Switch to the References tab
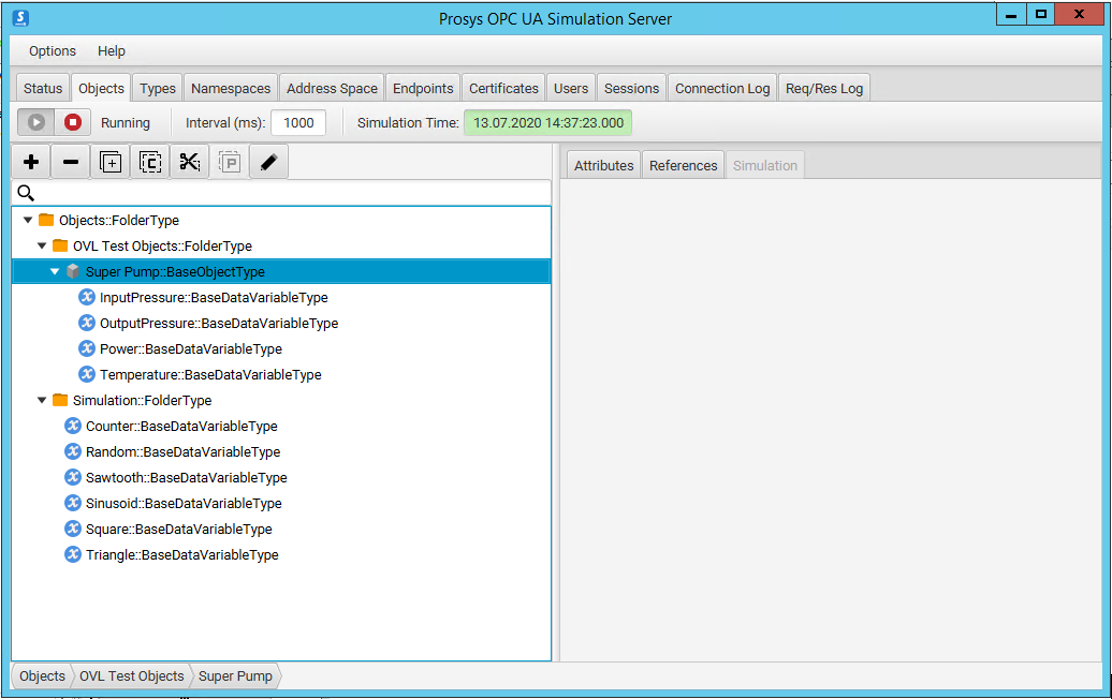Screen dimensions: 1112x700 [x=683, y=164]
